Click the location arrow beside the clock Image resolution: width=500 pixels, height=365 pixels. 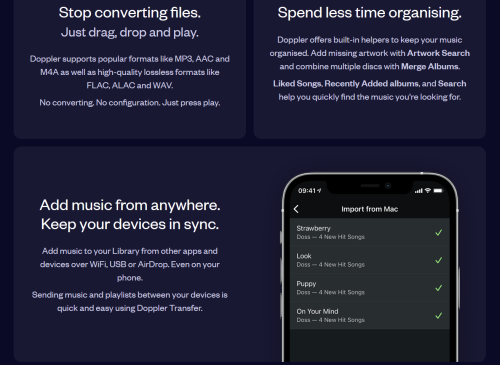click(319, 190)
